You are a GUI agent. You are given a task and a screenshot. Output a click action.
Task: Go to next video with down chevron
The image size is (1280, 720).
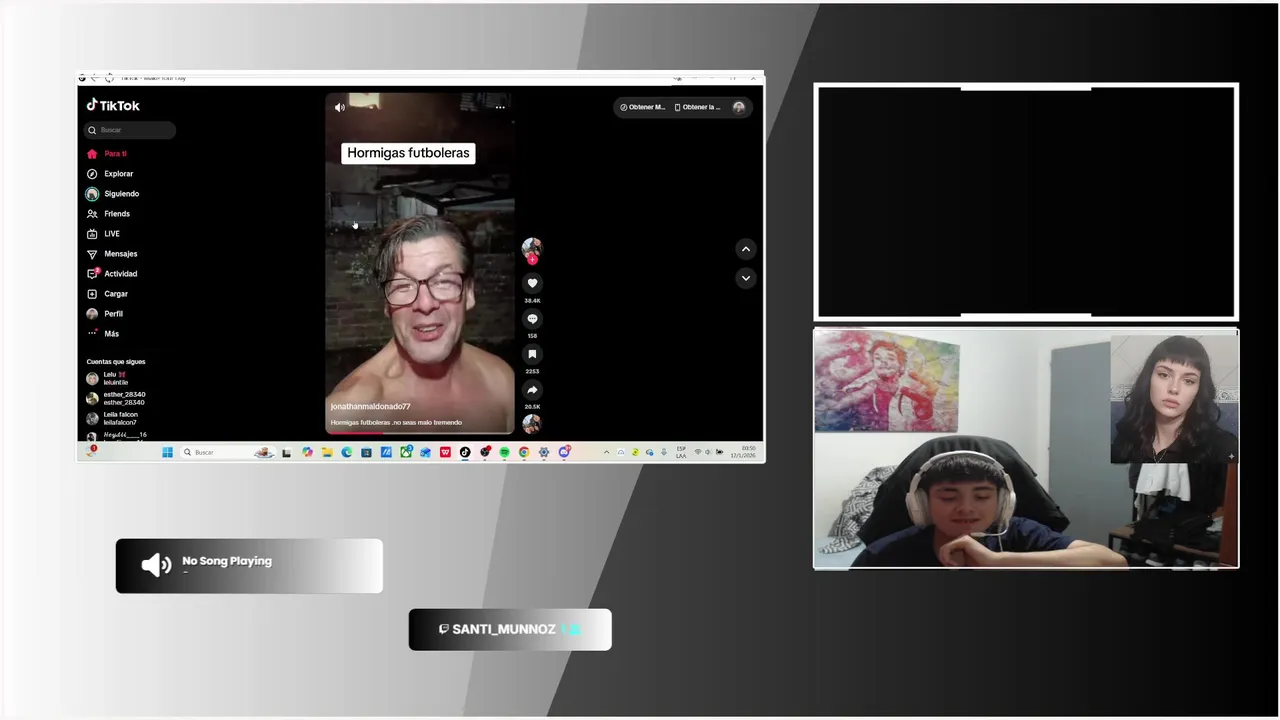click(746, 278)
